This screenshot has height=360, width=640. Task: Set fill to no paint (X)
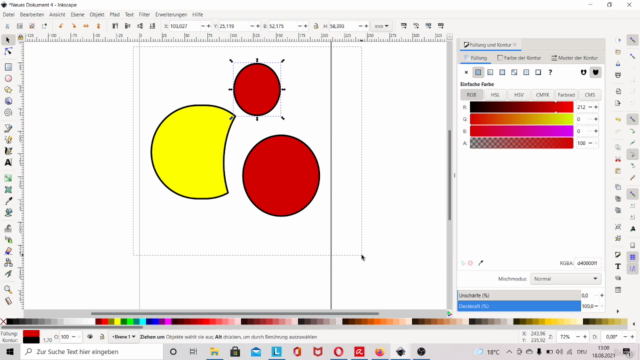466,73
